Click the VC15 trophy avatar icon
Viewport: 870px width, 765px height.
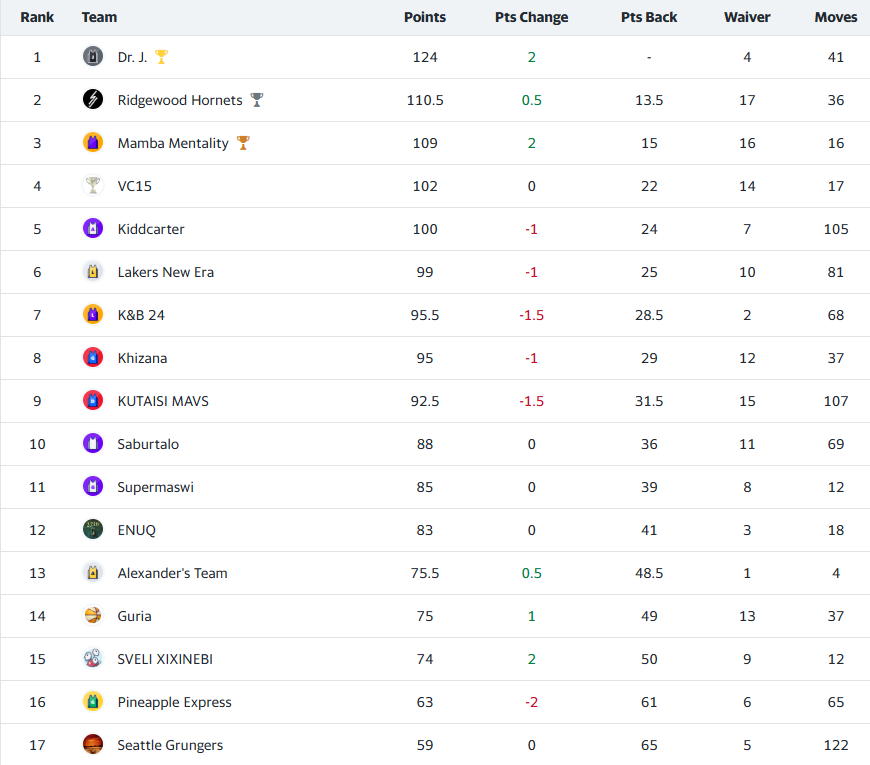93,186
